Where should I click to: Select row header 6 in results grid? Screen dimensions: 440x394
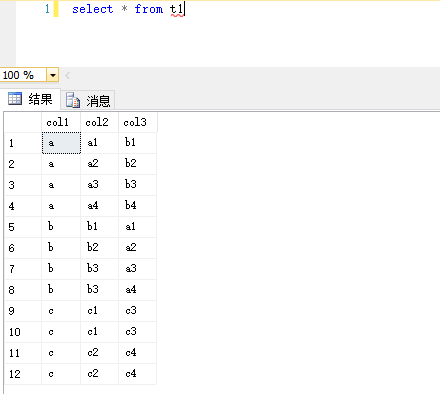point(23,248)
